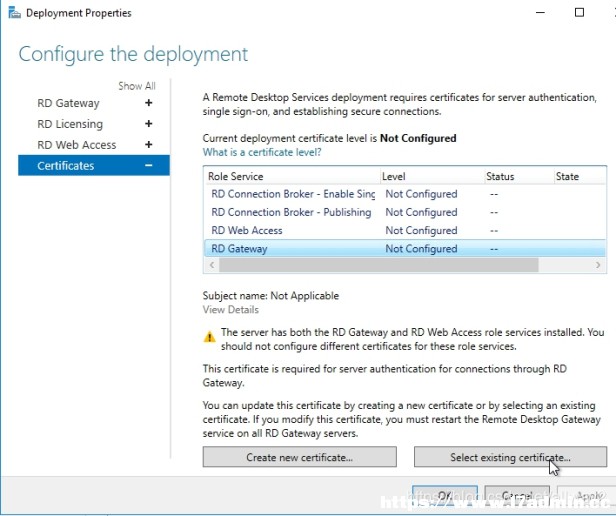
Task: Click Role Service column header
Action: click(x=292, y=176)
